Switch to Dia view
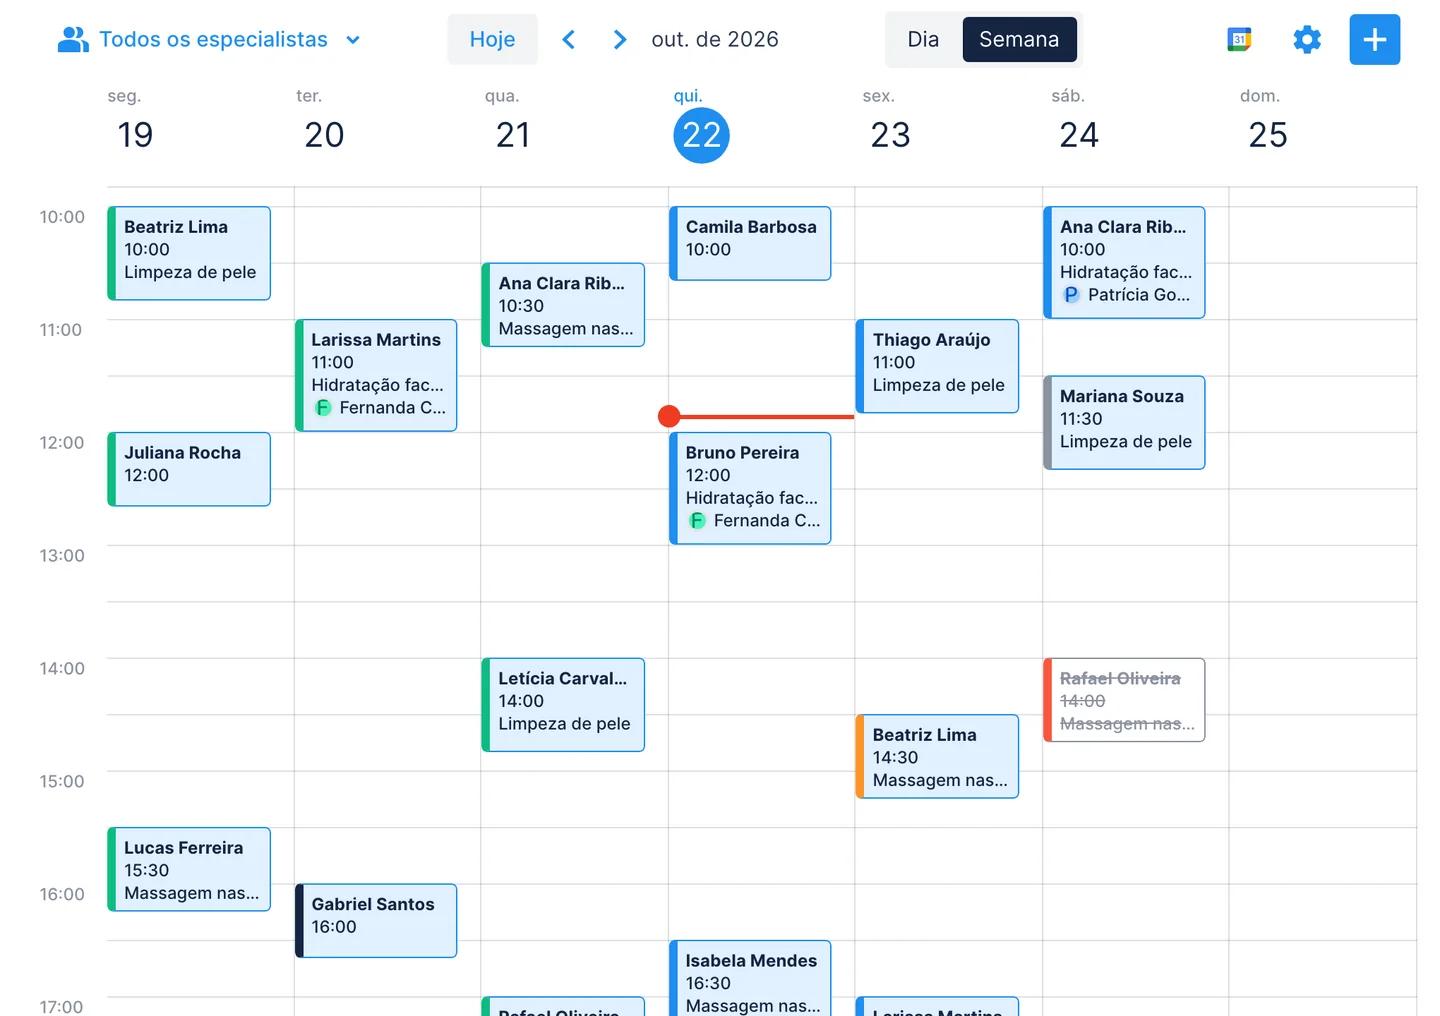 pos(923,40)
